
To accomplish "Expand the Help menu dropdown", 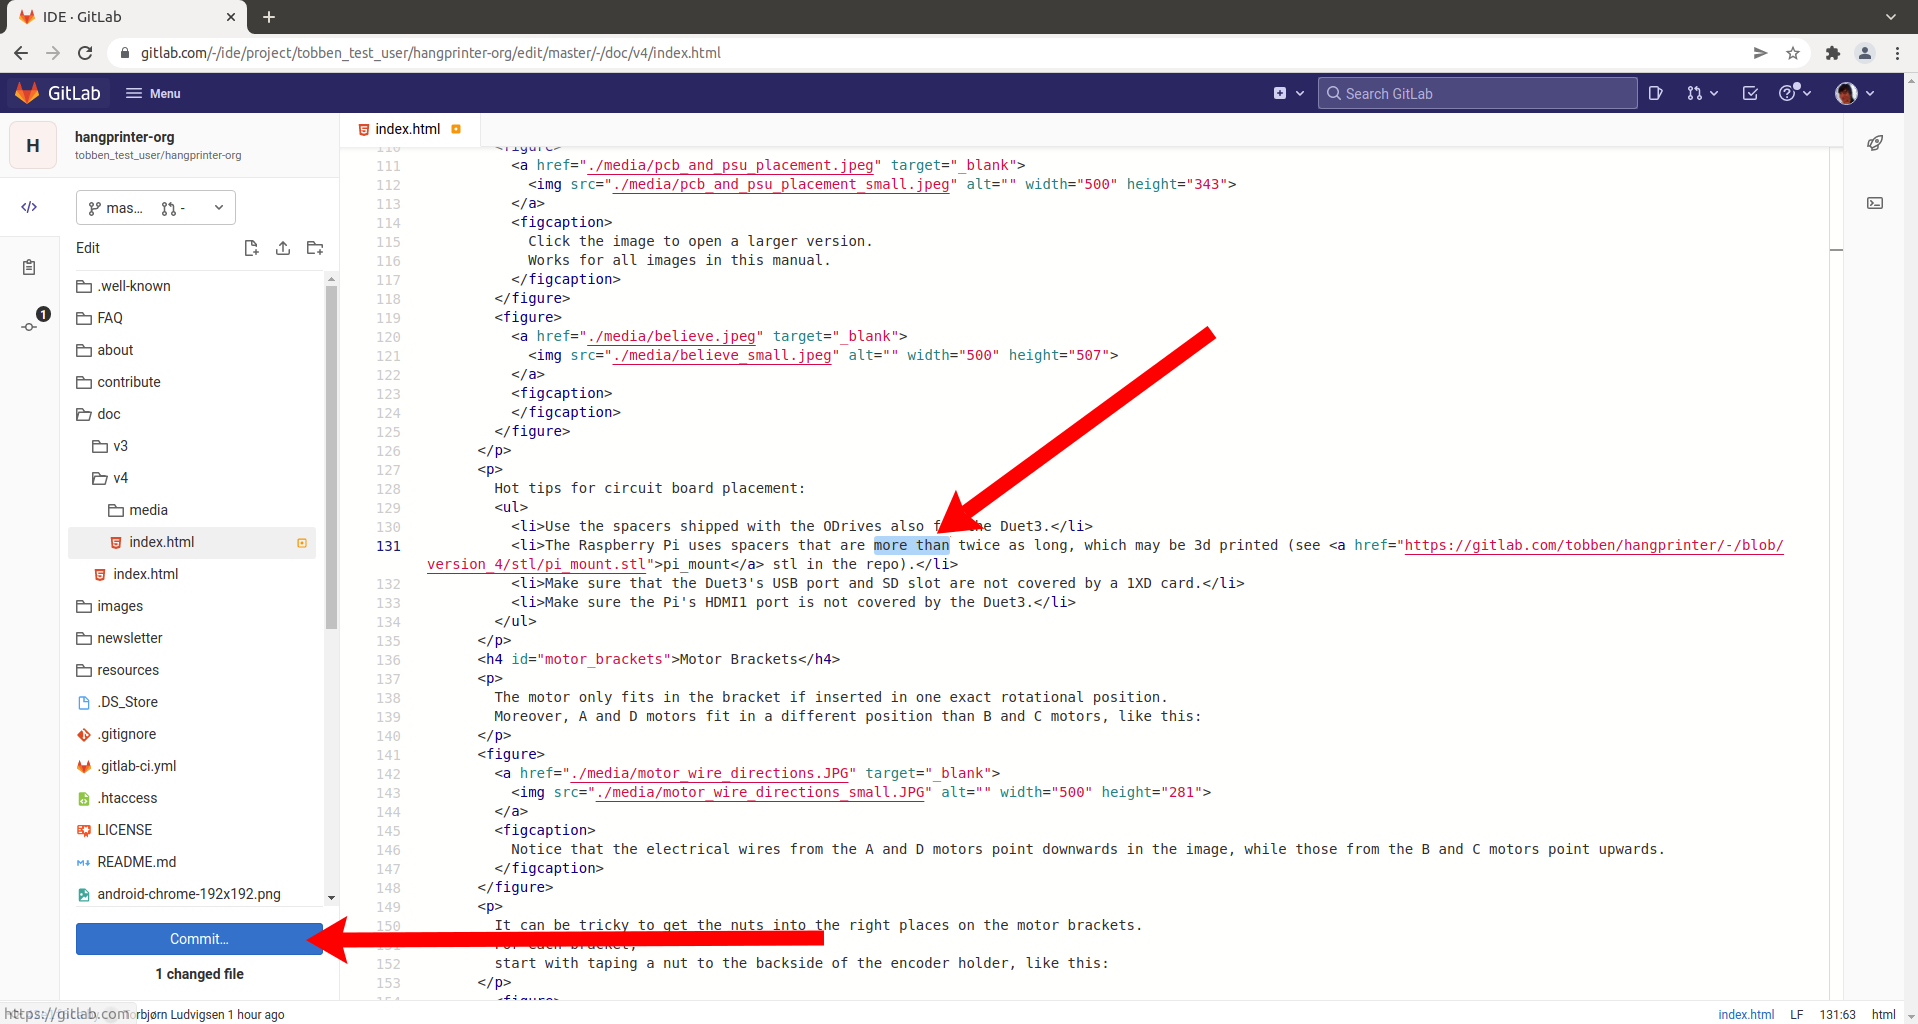I will 1795,93.
